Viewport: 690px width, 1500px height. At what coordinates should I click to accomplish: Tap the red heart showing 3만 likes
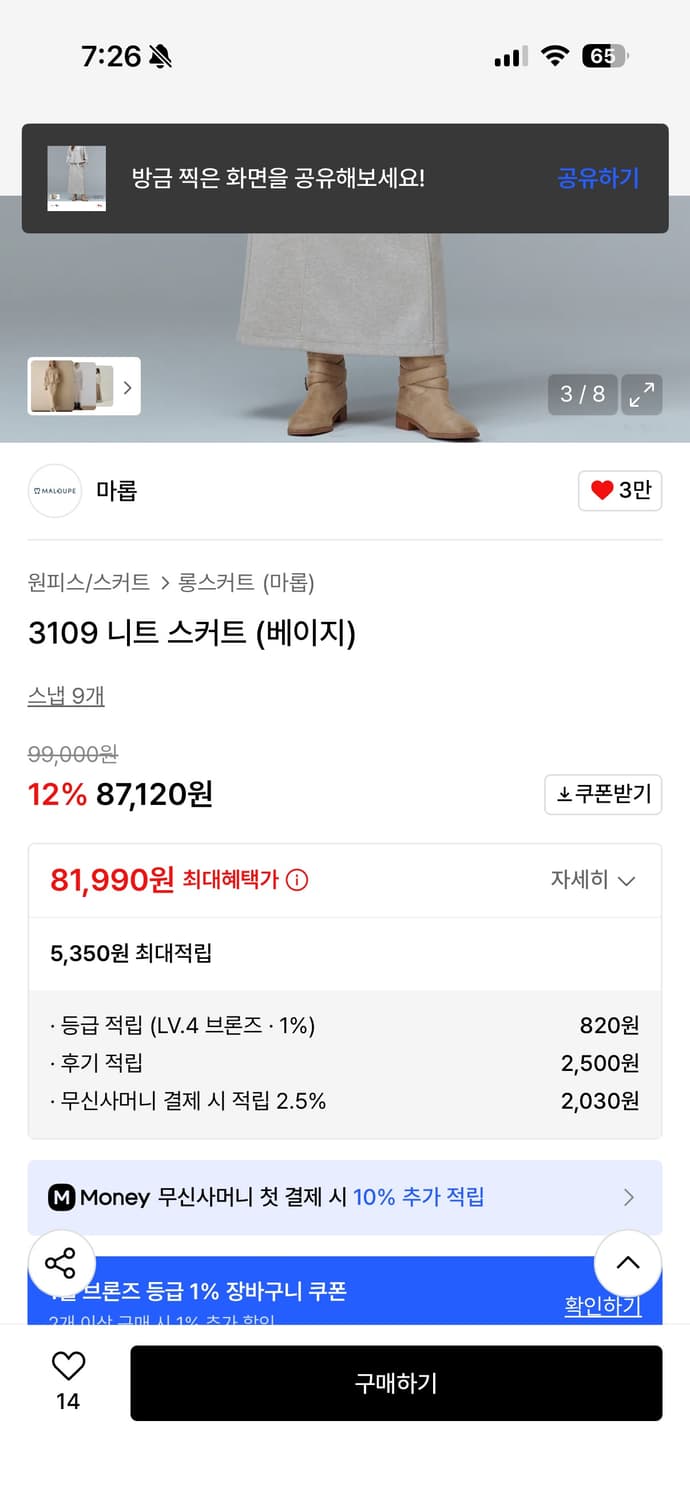(620, 491)
